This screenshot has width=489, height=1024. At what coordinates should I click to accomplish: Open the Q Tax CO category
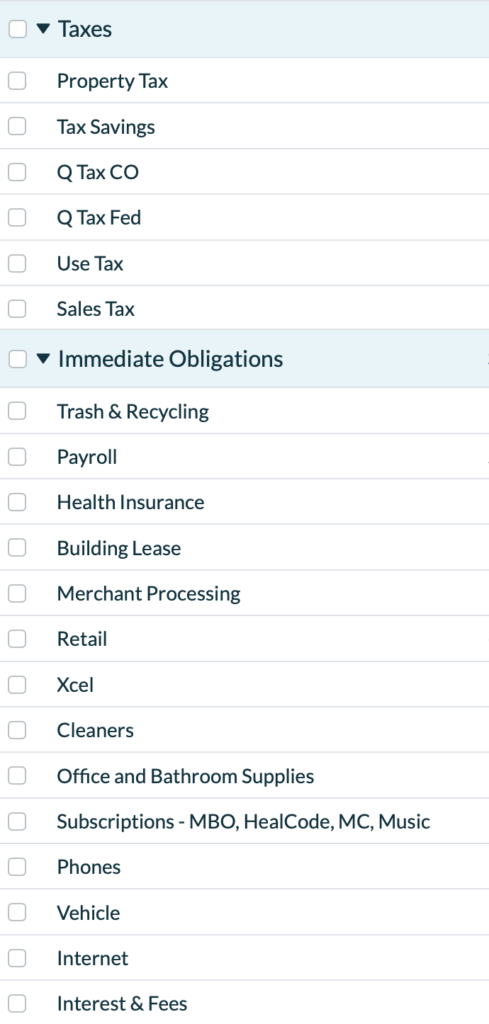point(98,172)
